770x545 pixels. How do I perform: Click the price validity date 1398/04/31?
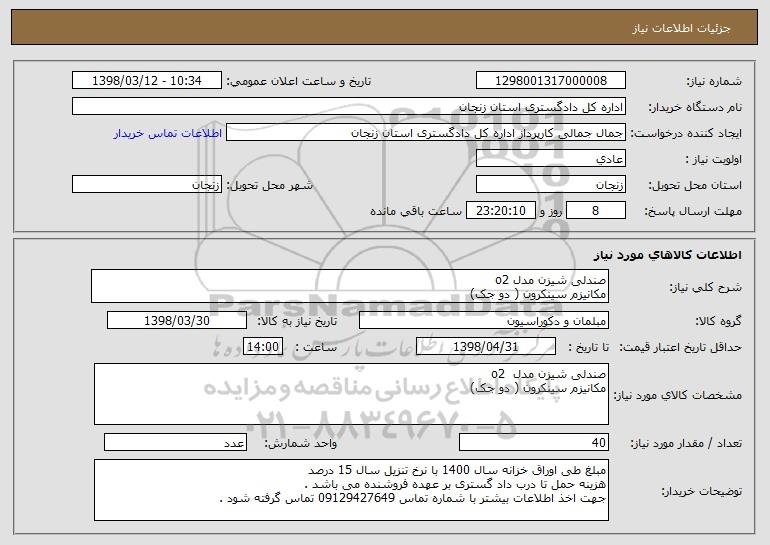tap(486, 347)
